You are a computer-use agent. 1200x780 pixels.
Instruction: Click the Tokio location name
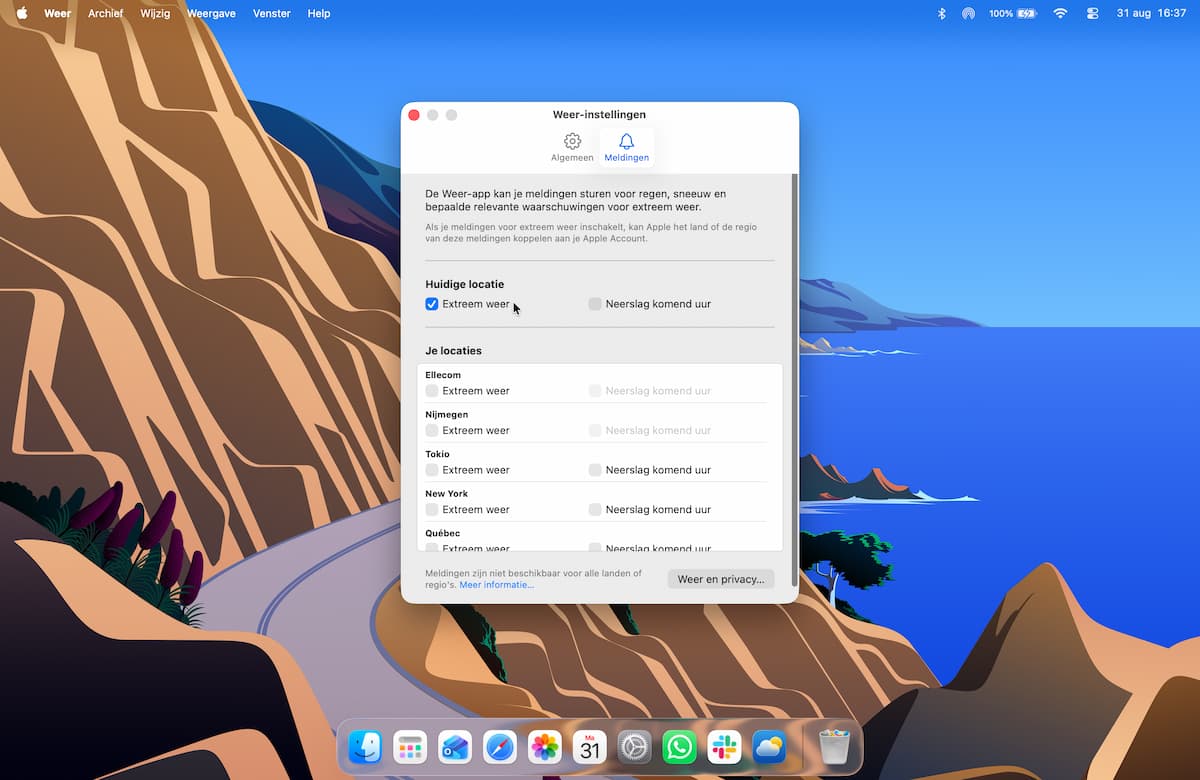click(x=438, y=454)
